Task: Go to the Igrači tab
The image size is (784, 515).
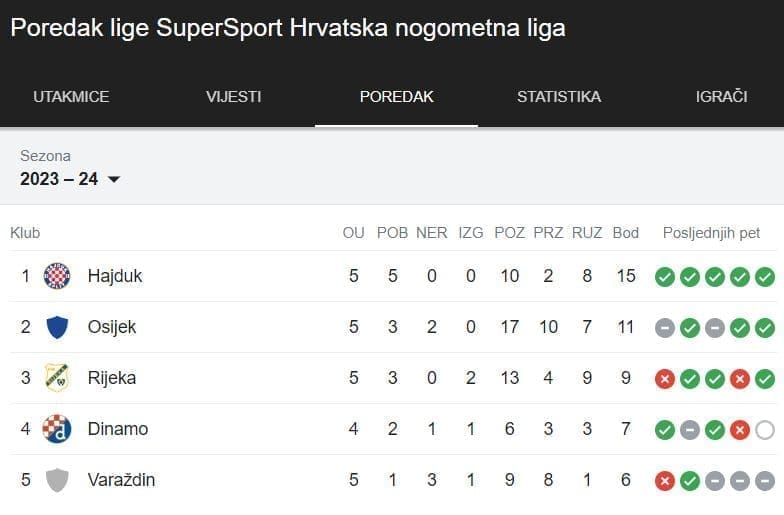Action: 721,97
